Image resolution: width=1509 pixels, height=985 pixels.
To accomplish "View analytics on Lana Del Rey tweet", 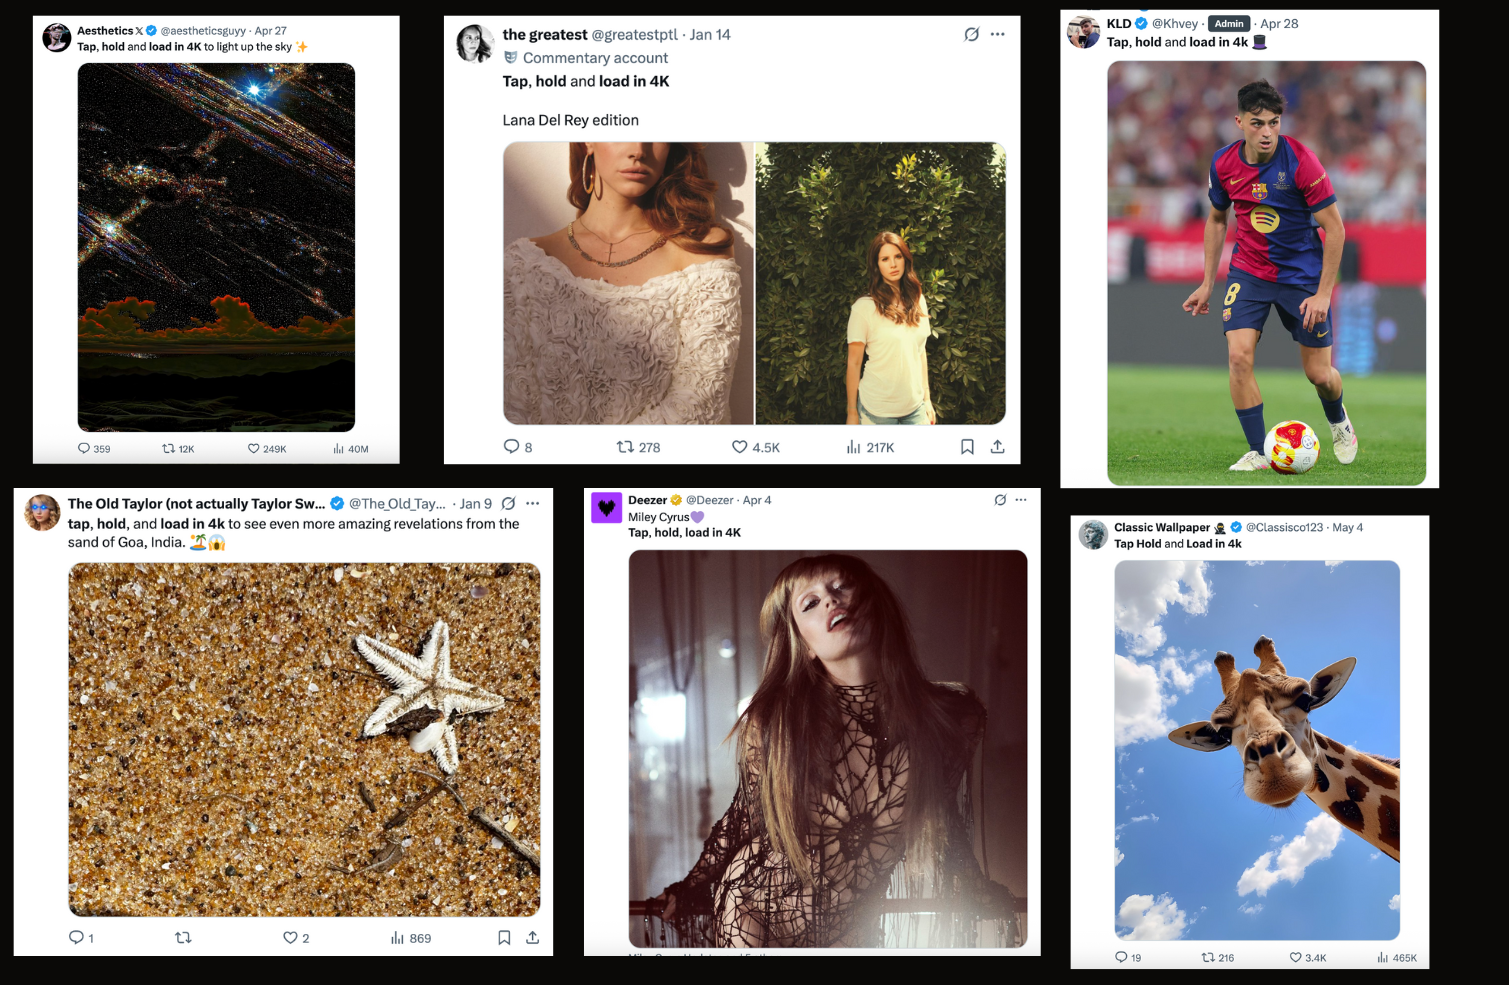I will click(853, 447).
